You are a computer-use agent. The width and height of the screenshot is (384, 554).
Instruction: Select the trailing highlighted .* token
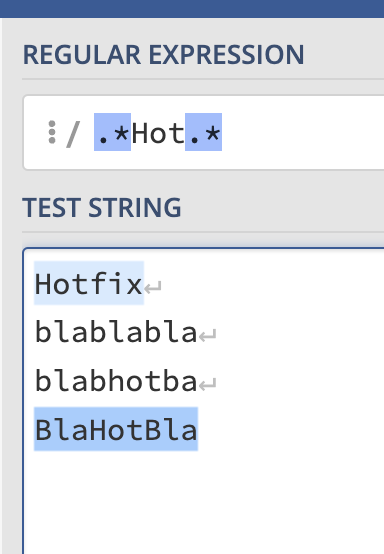point(203,132)
